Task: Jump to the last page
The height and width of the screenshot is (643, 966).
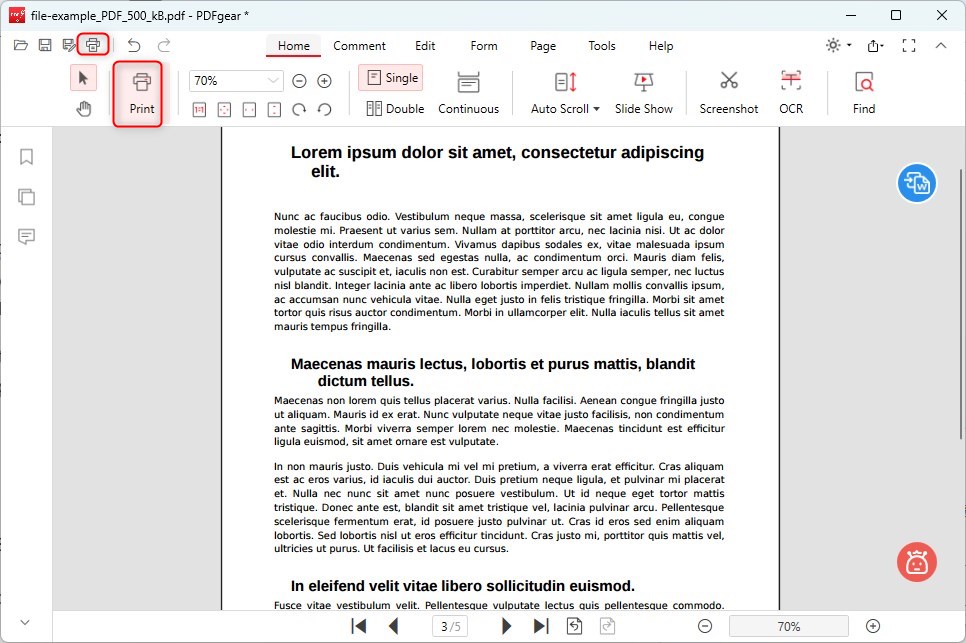Action: tap(541, 626)
